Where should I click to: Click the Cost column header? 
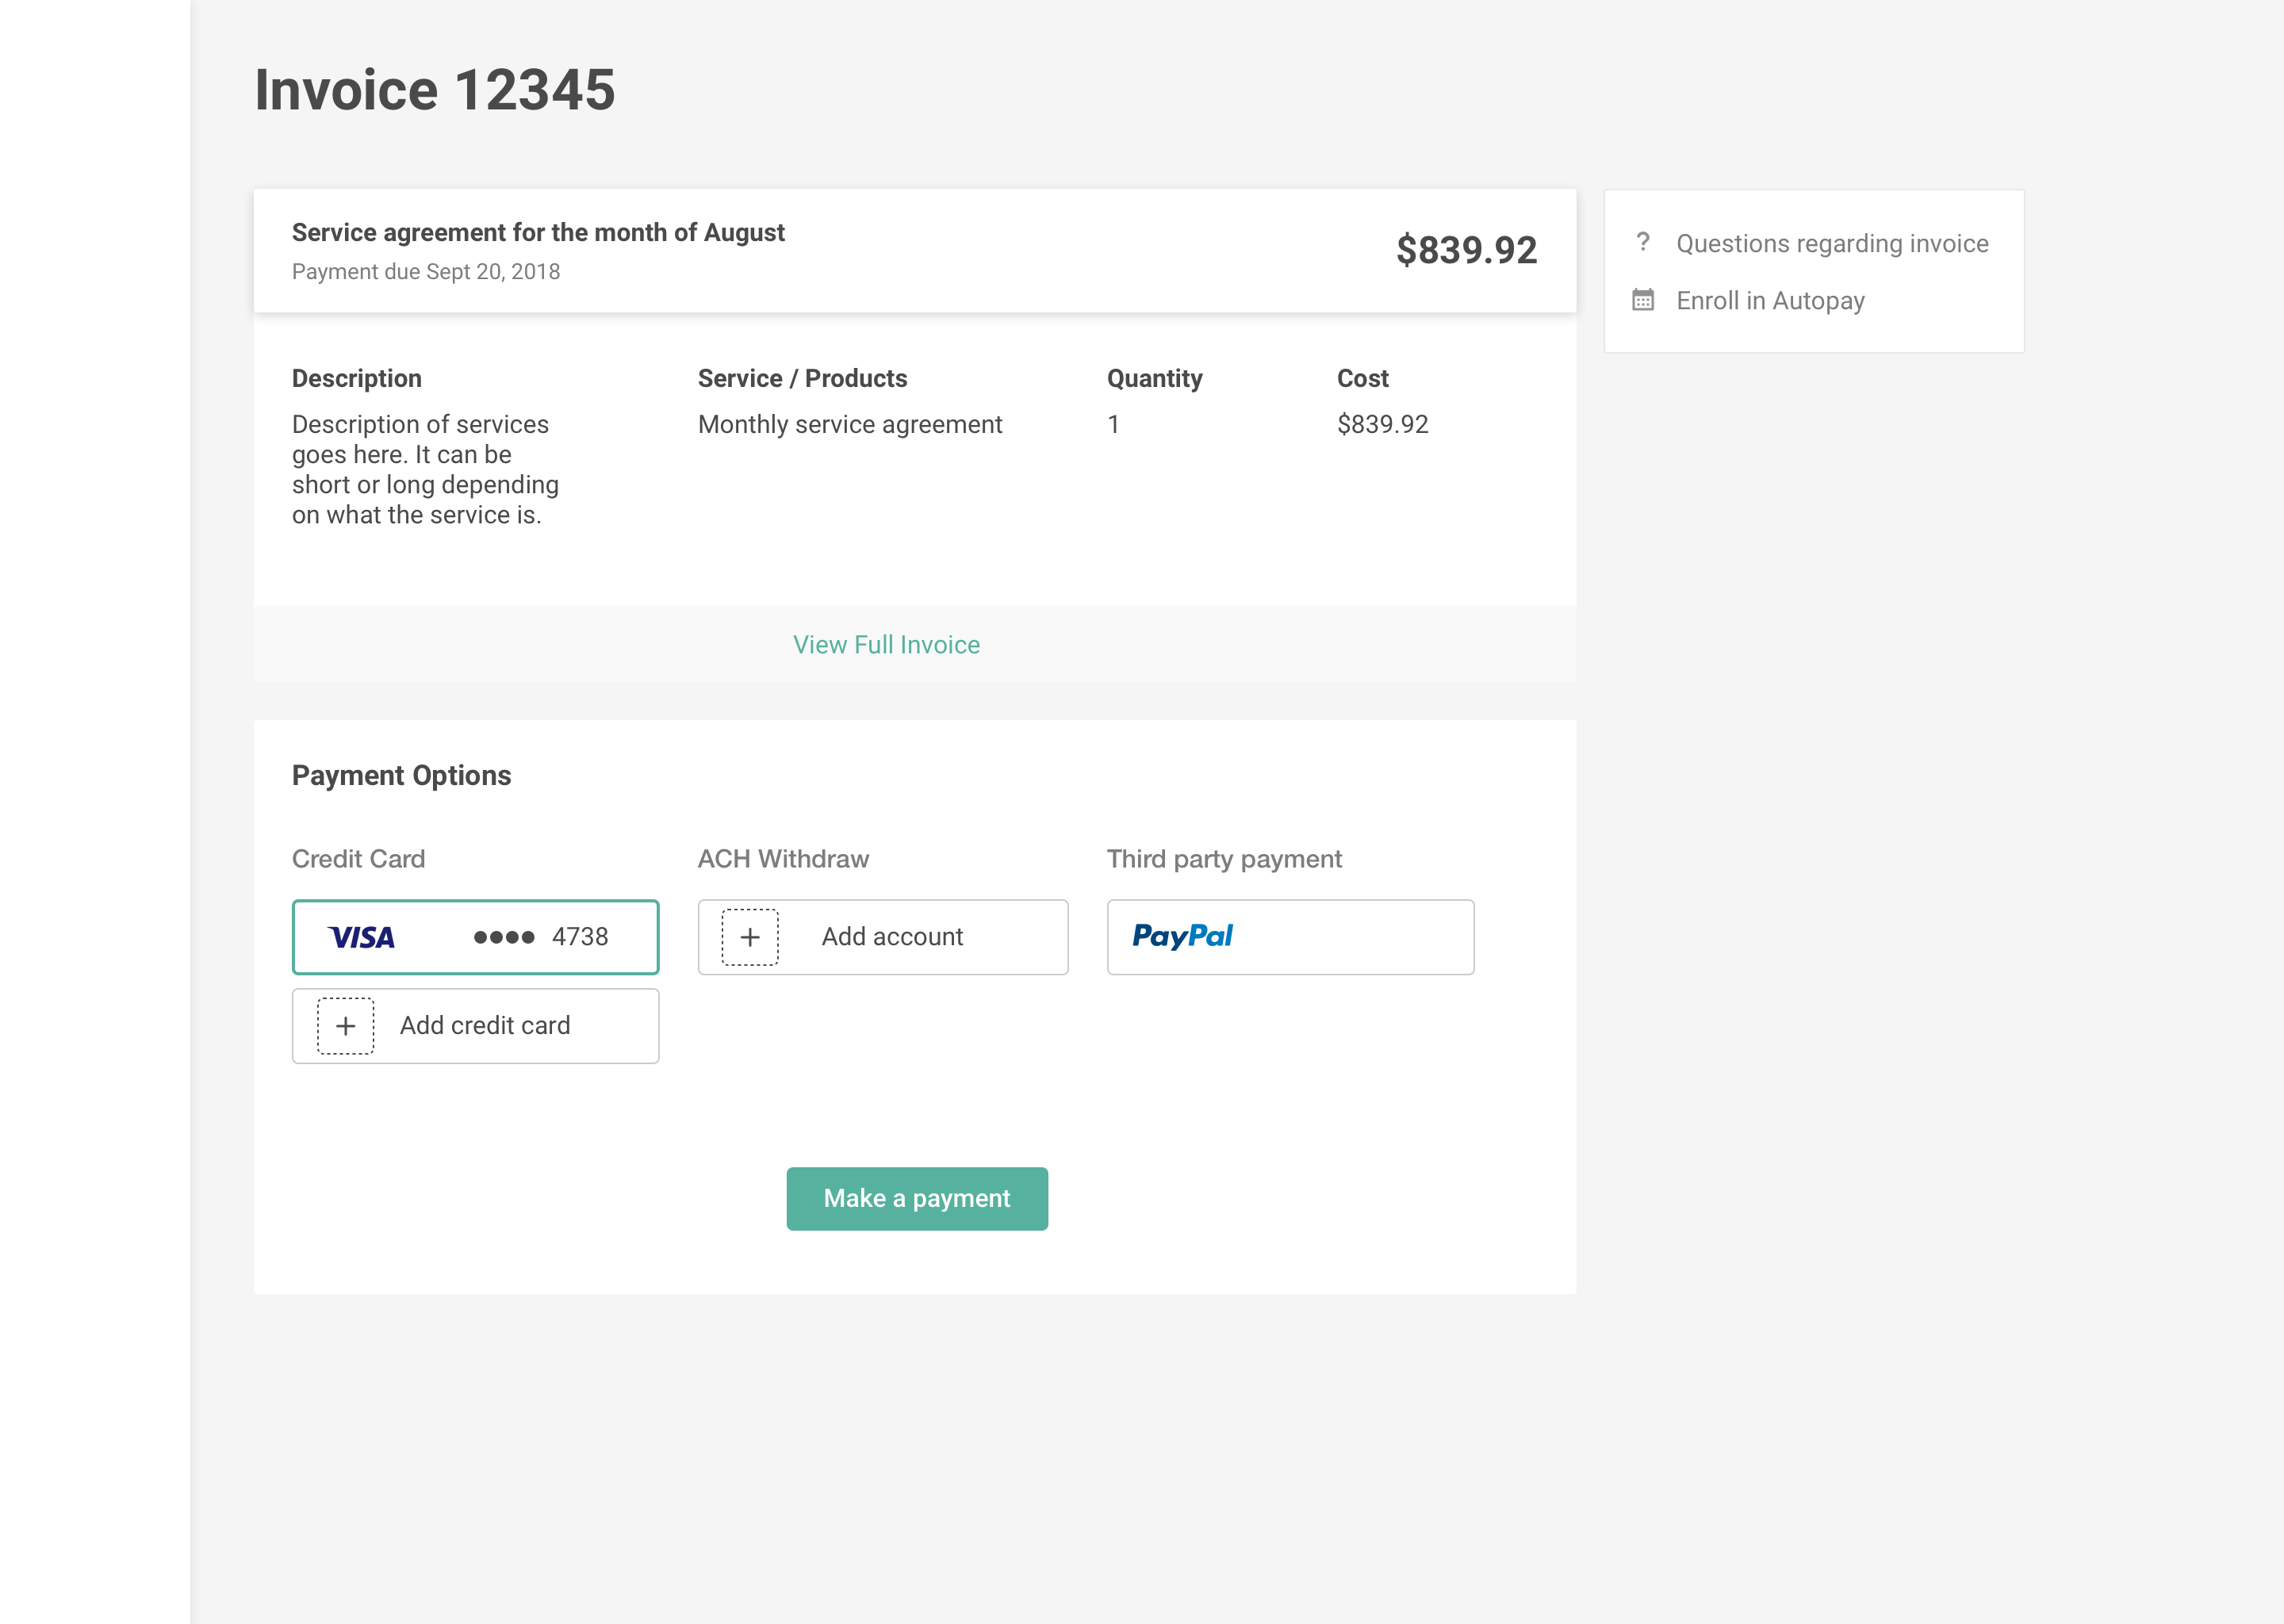1362,378
